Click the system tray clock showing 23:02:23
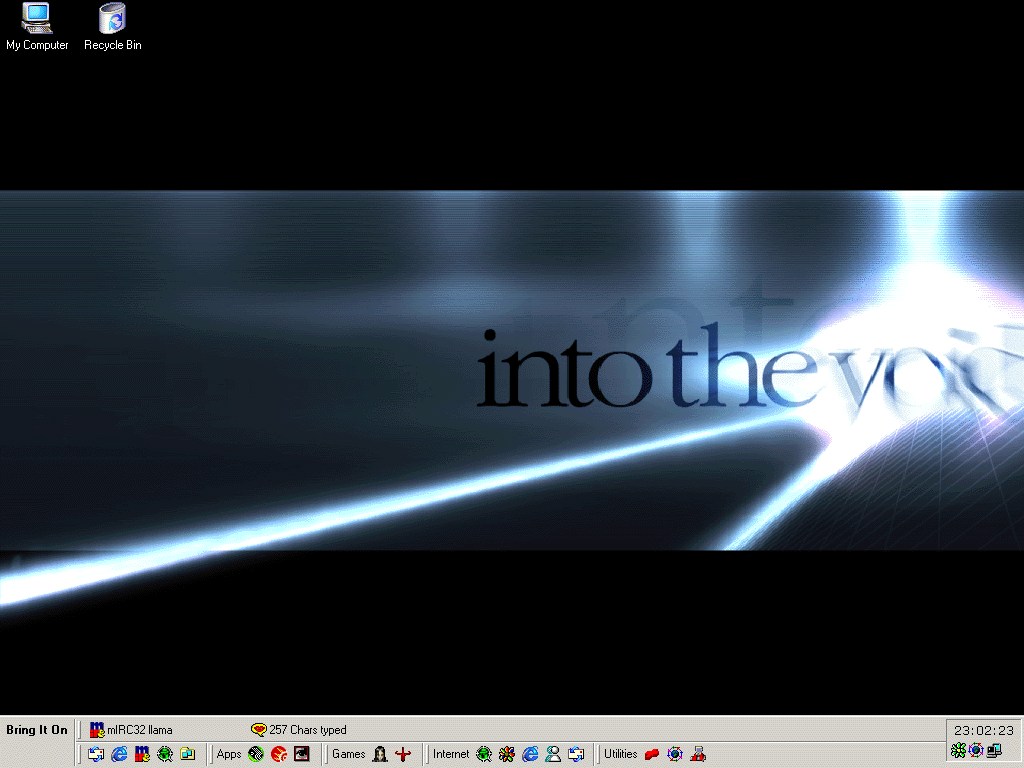The height and width of the screenshot is (768, 1024). click(x=984, y=730)
